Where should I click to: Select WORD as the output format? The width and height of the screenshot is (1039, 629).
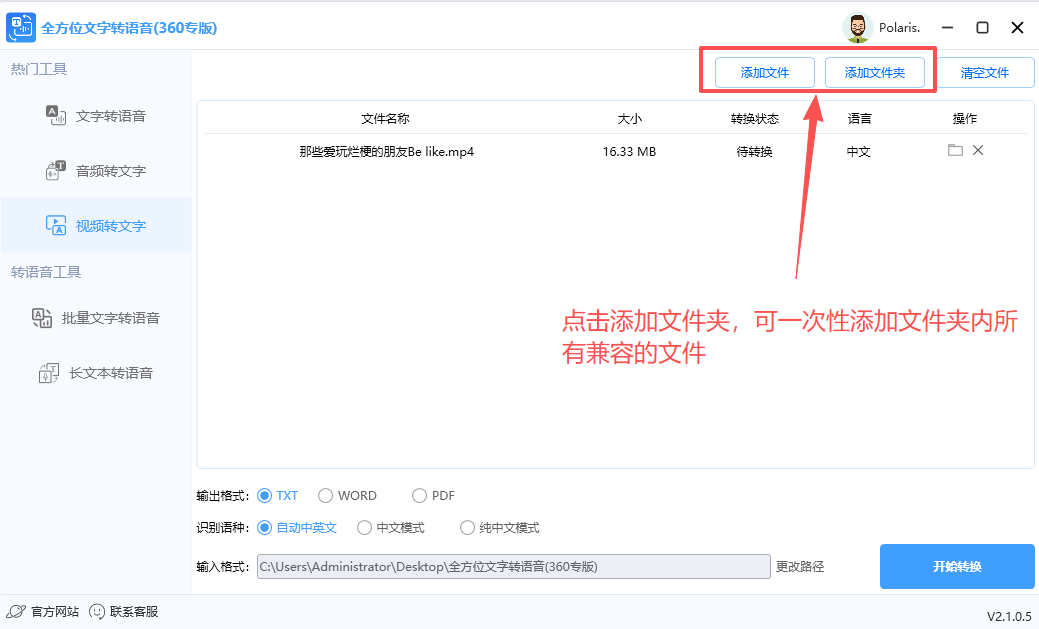[x=325, y=495]
